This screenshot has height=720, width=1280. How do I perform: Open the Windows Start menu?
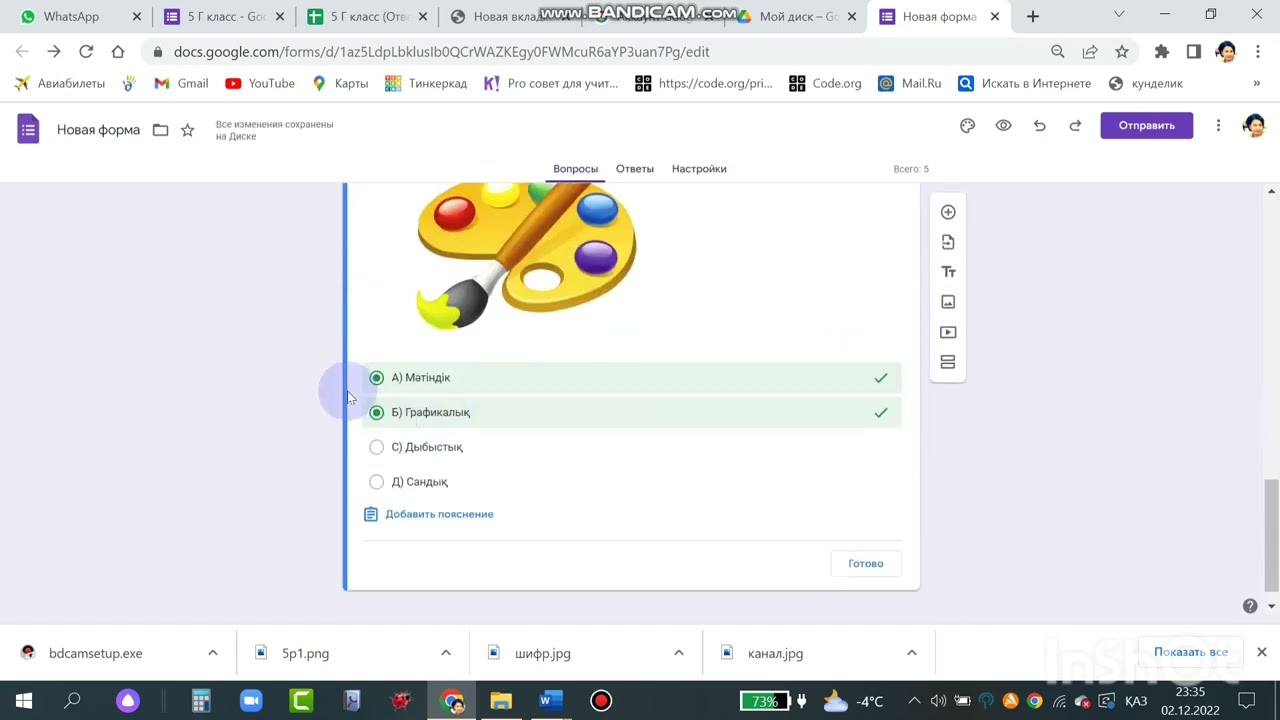pyautogui.click(x=24, y=701)
